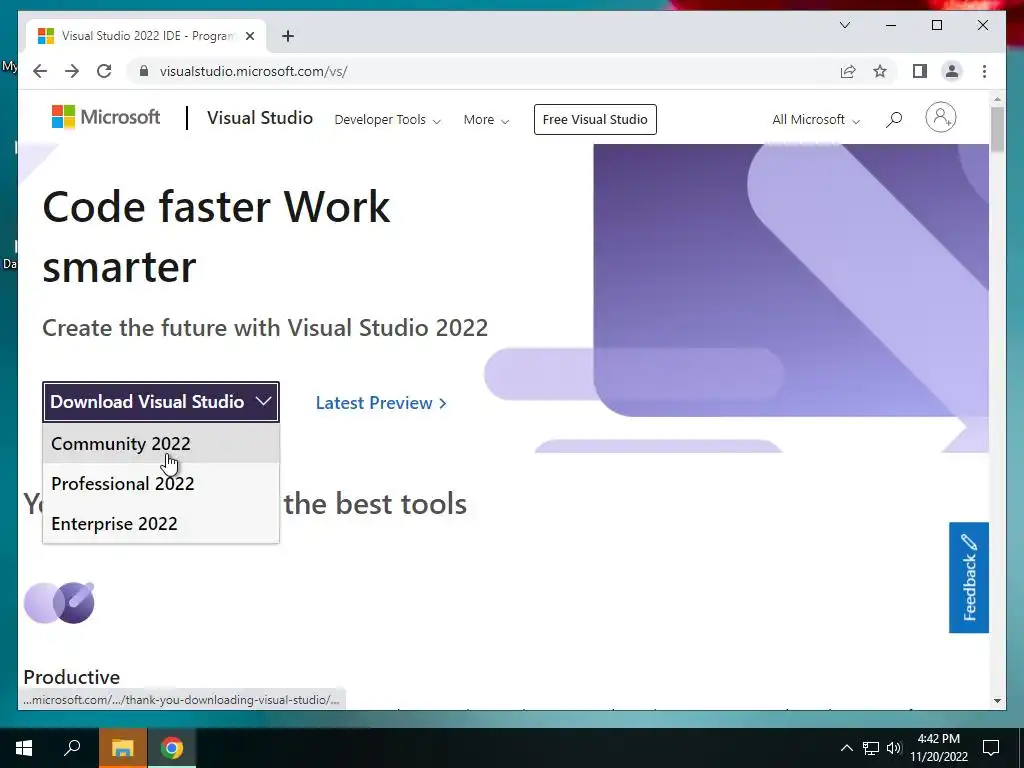Expand the Developer Tools menu
The image size is (1024, 768).
[x=387, y=120]
